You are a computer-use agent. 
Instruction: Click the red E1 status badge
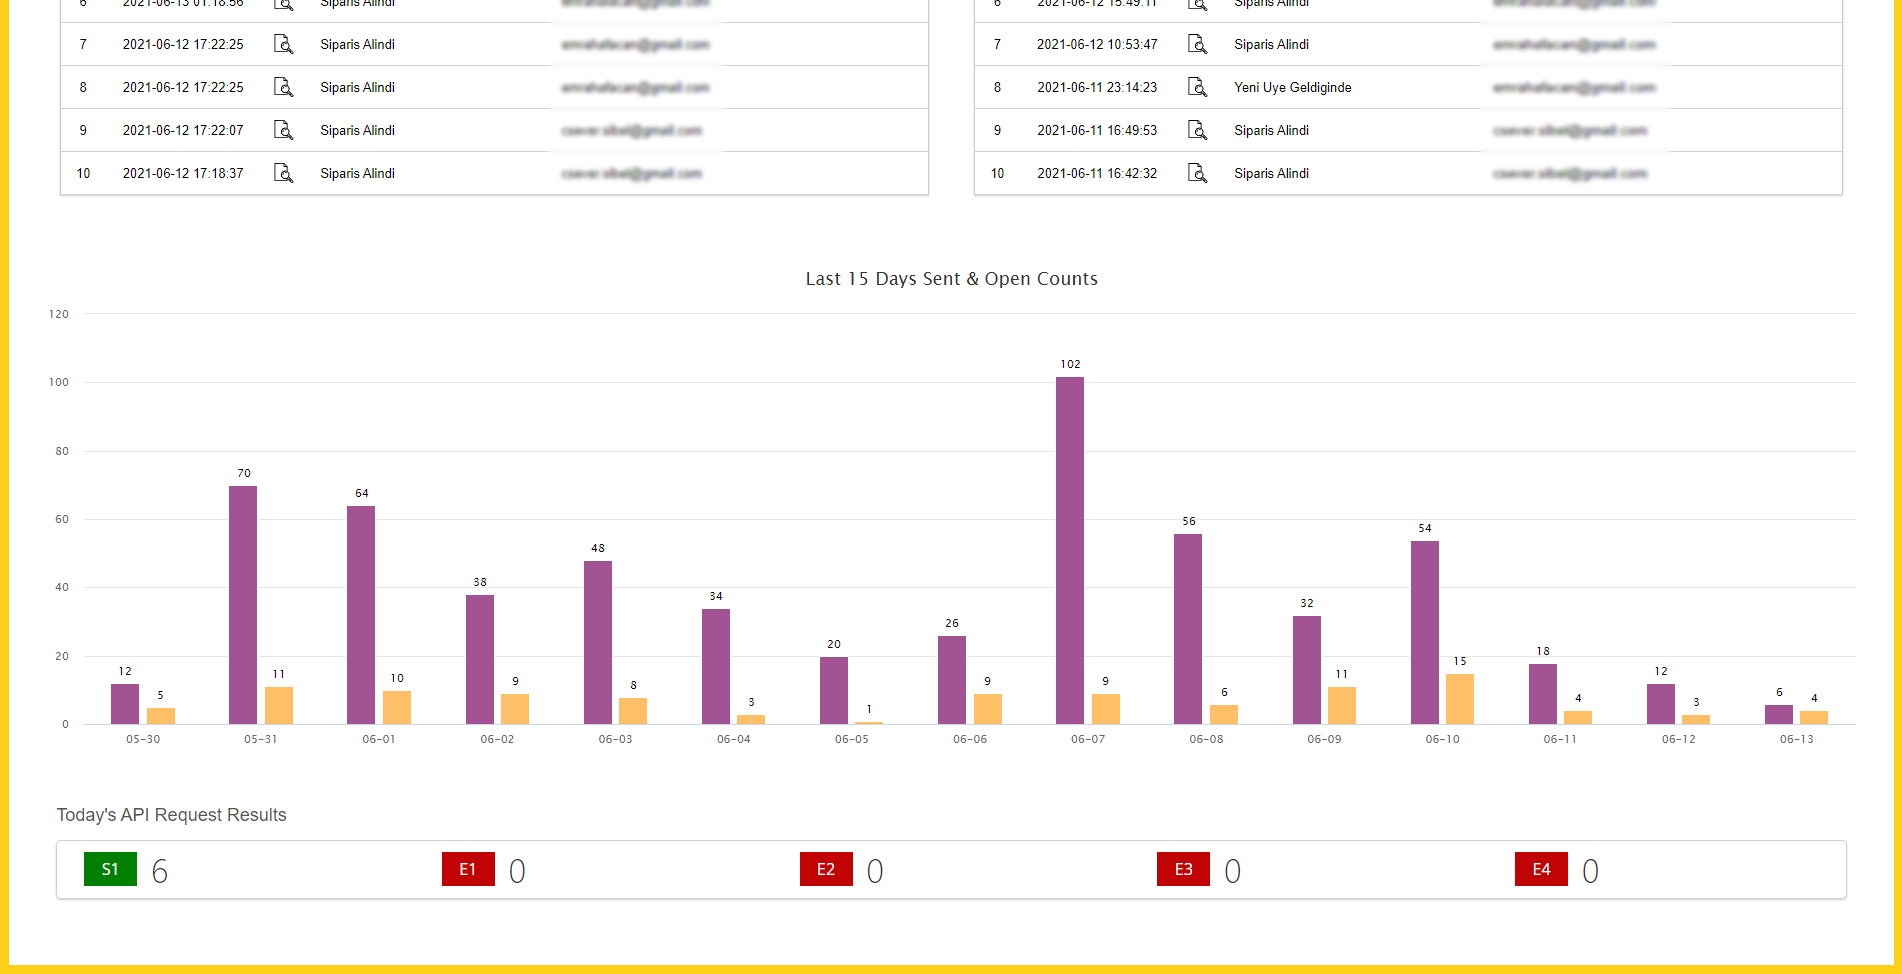point(468,869)
